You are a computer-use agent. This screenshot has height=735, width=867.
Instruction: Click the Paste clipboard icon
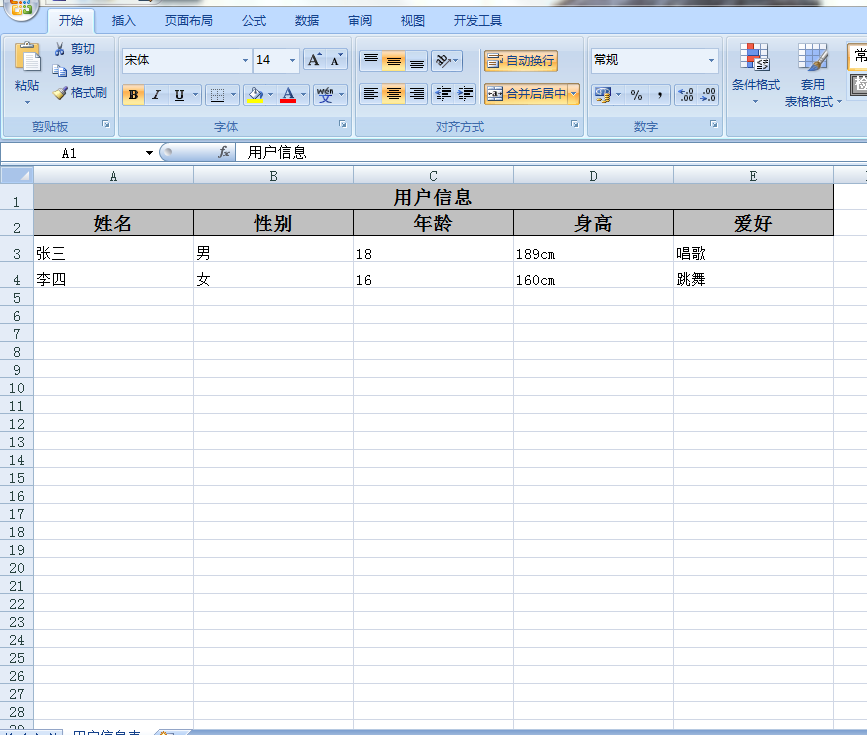(27, 58)
